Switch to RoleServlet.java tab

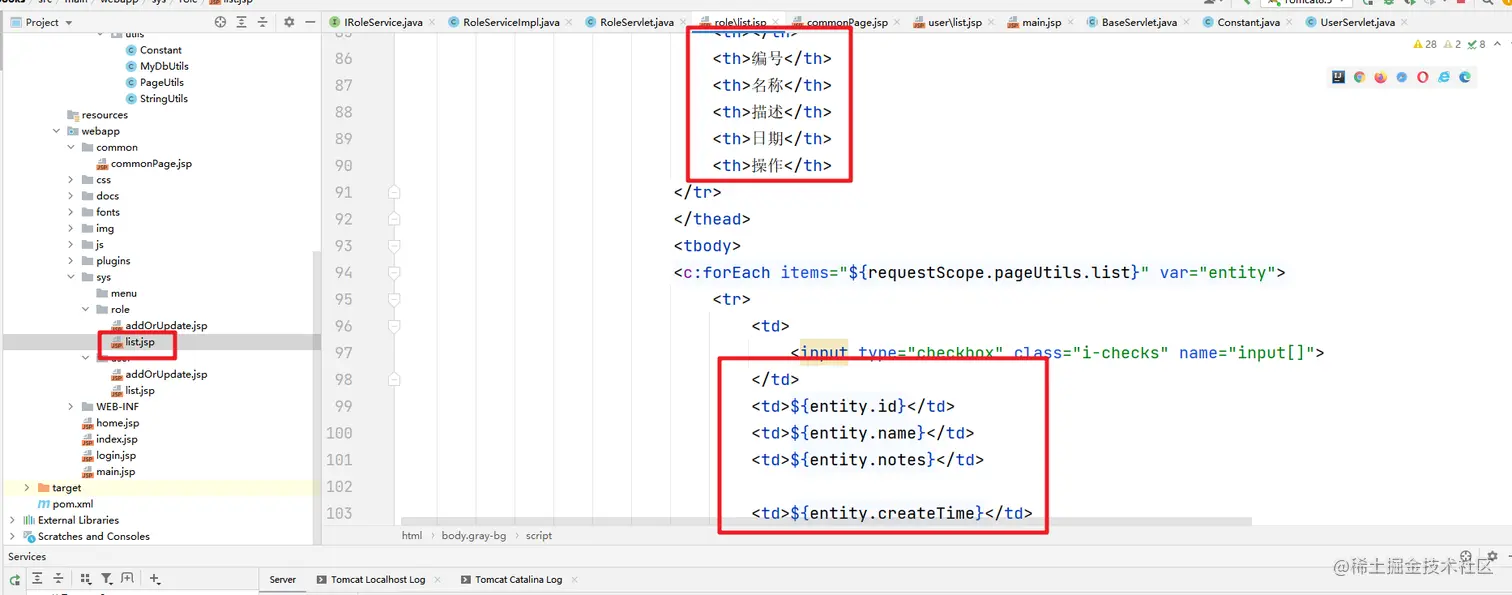(637, 22)
